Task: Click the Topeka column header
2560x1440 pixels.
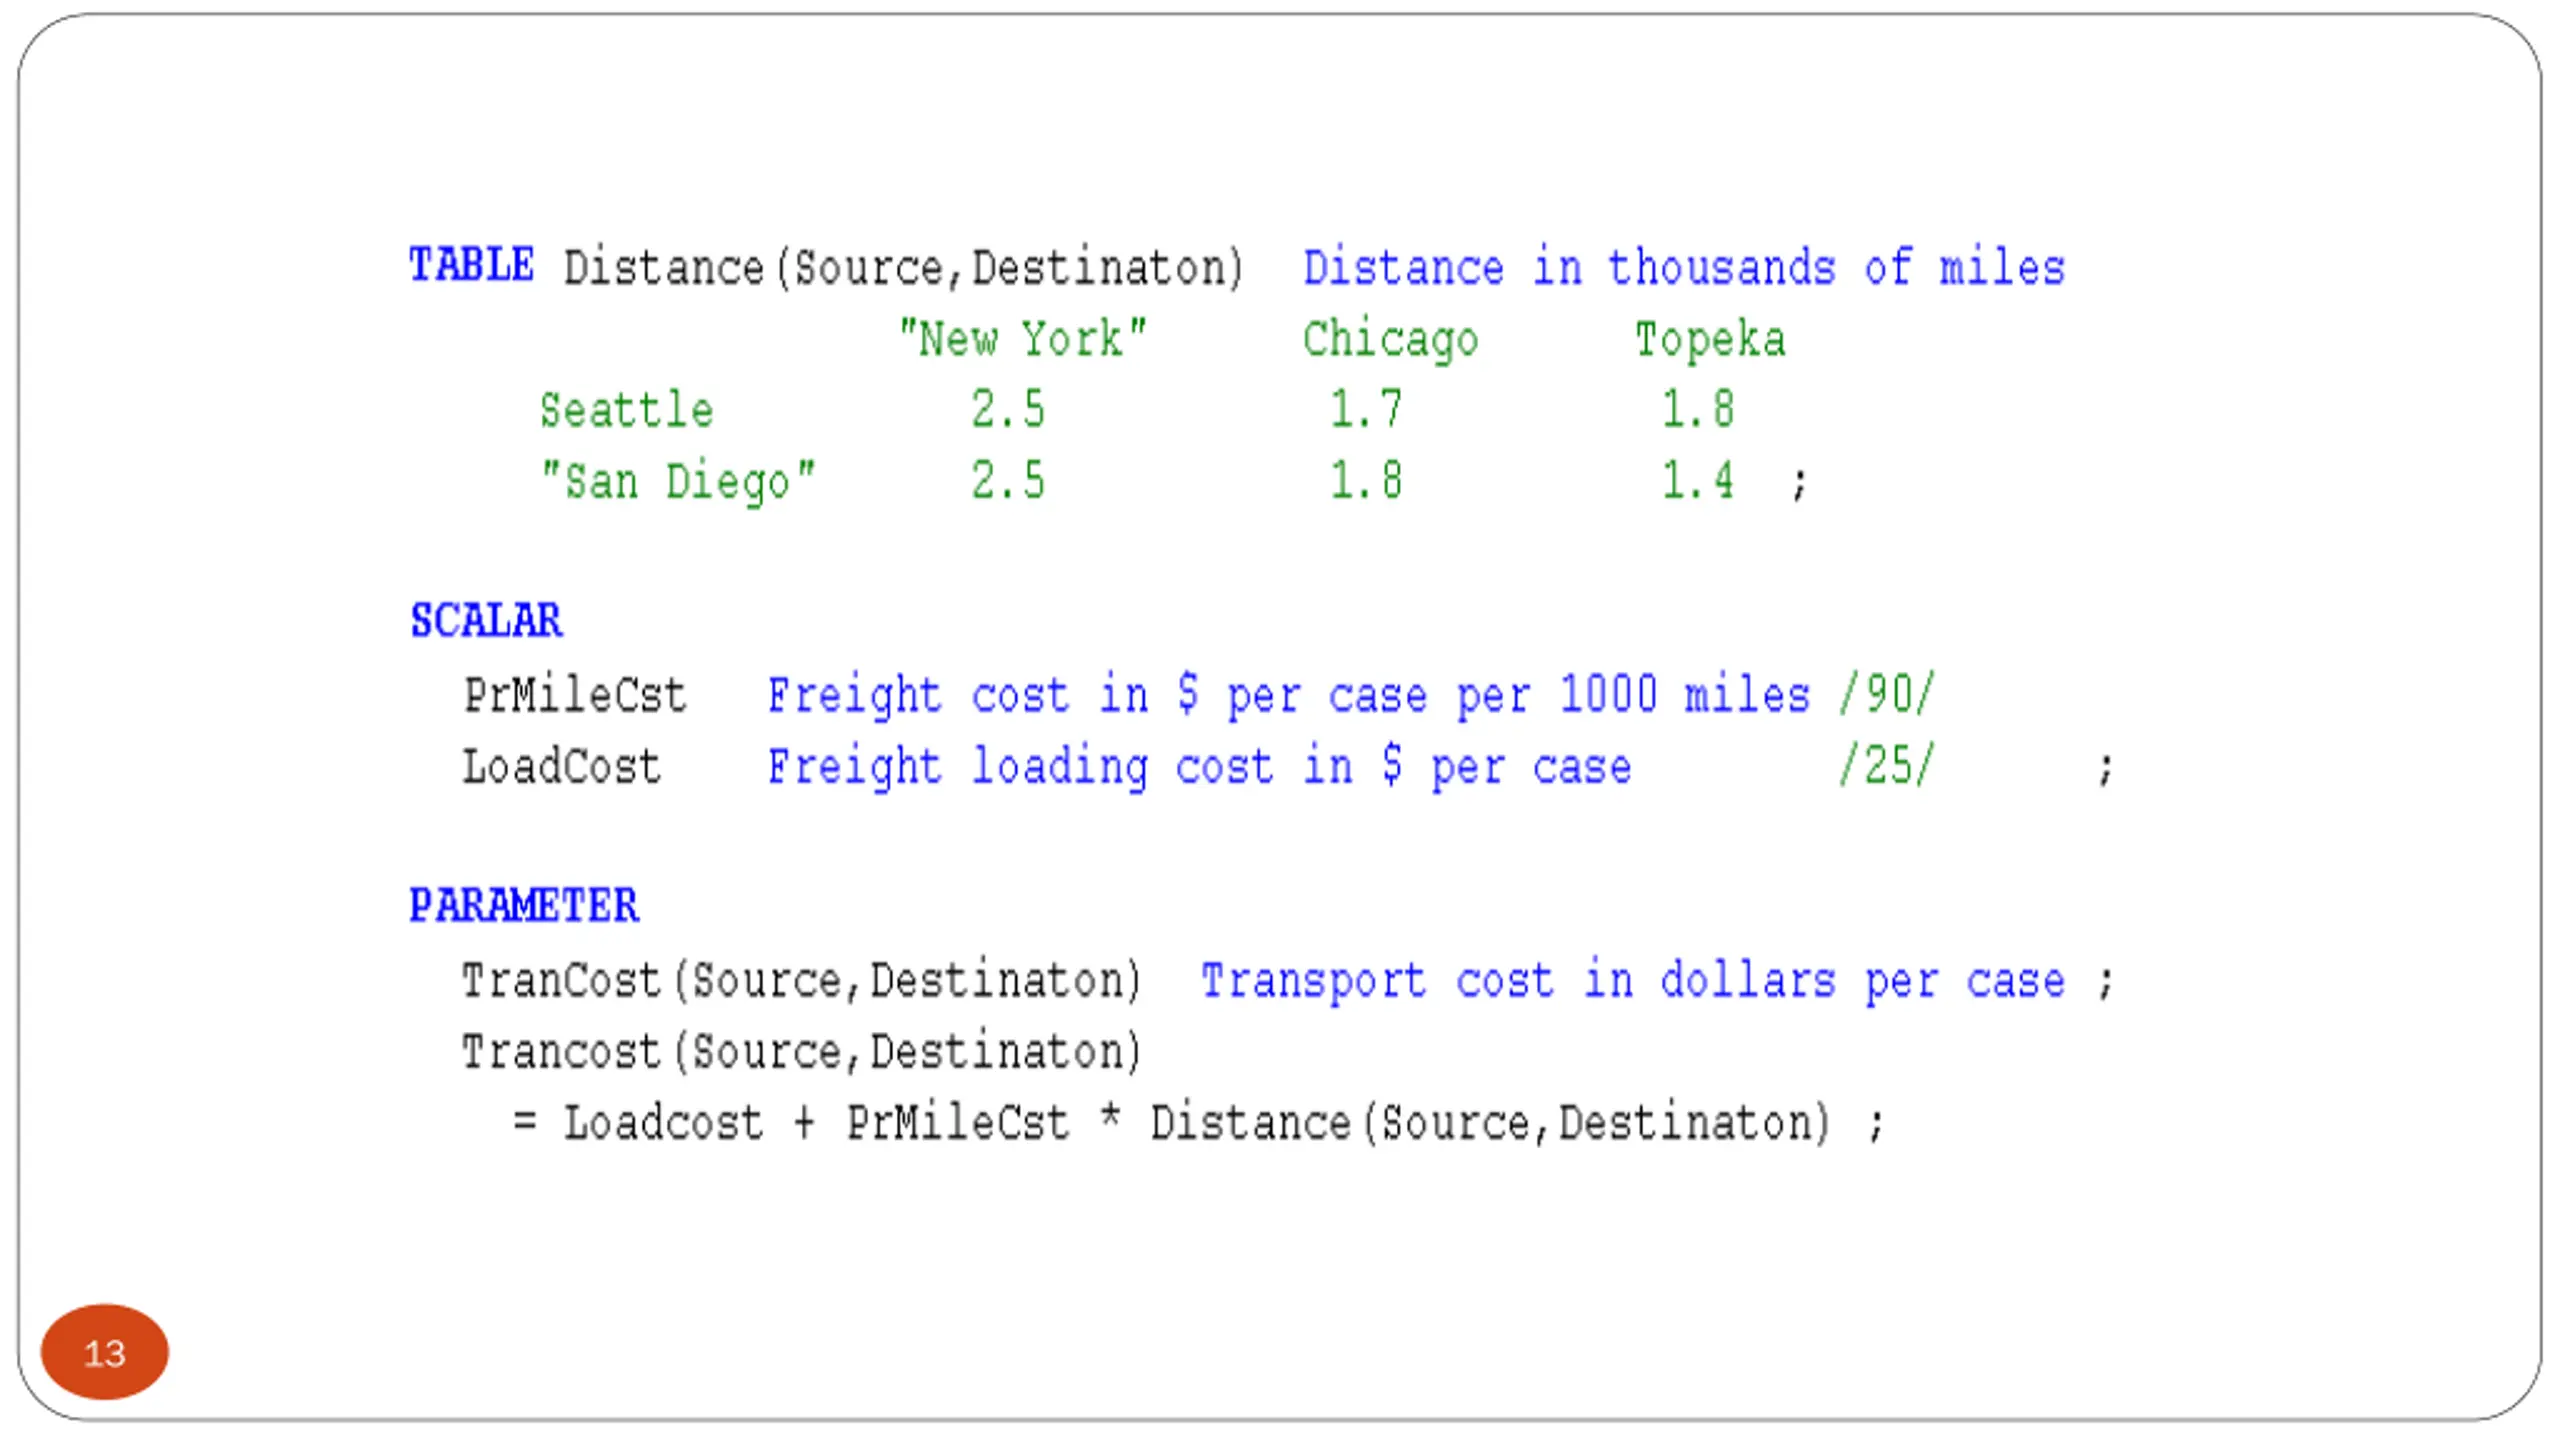Action: (1710, 339)
